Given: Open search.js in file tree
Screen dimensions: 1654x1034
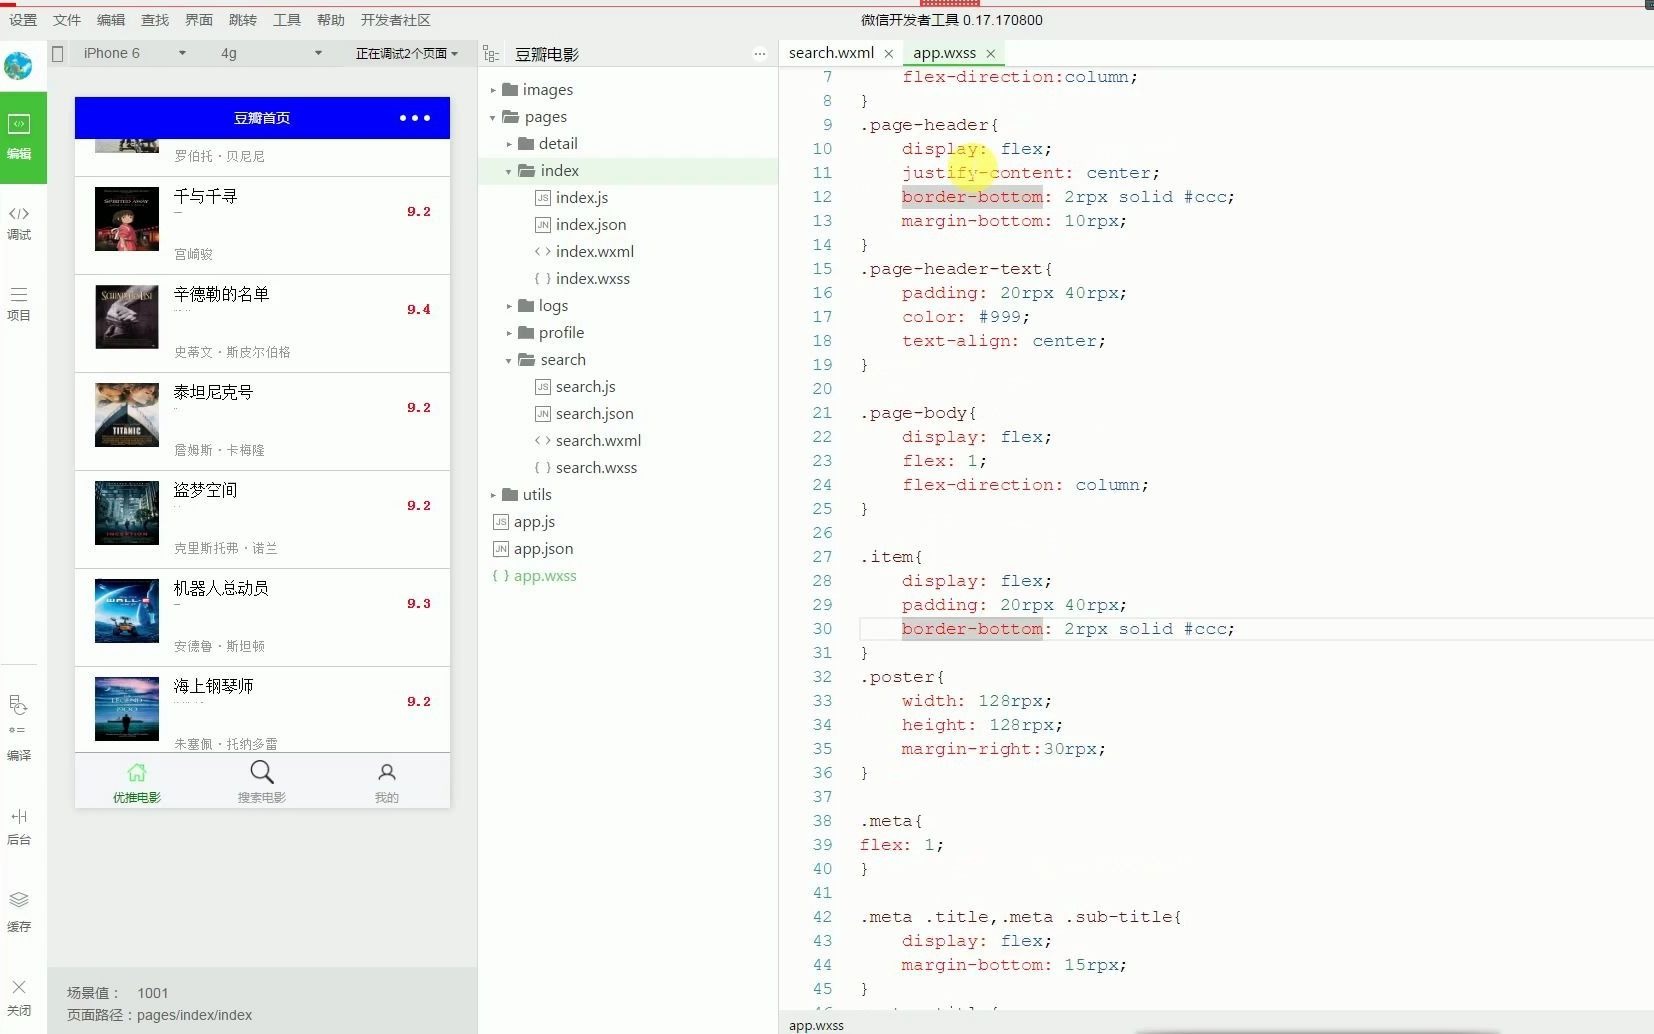Looking at the screenshot, I should point(585,387).
